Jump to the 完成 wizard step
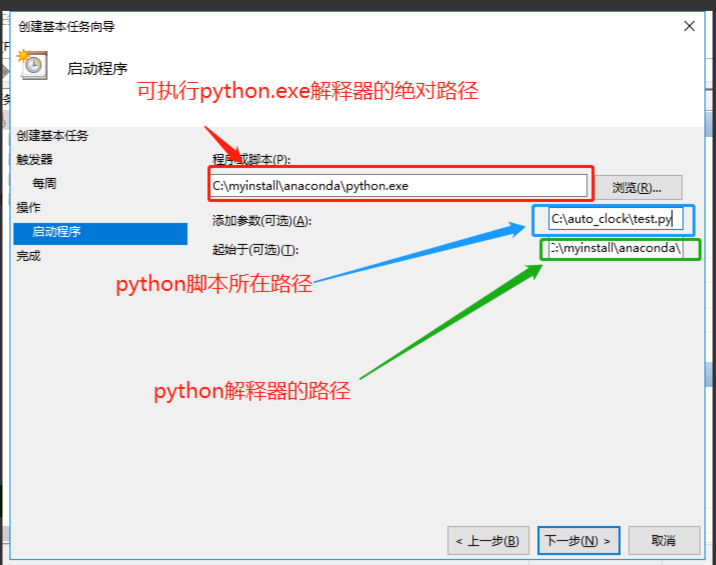 click(29, 256)
